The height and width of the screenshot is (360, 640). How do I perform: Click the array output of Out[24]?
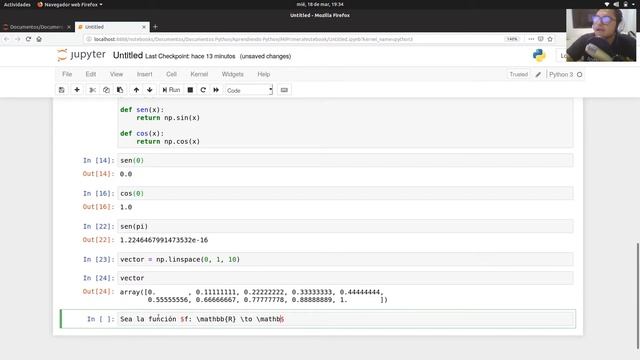click(x=253, y=296)
